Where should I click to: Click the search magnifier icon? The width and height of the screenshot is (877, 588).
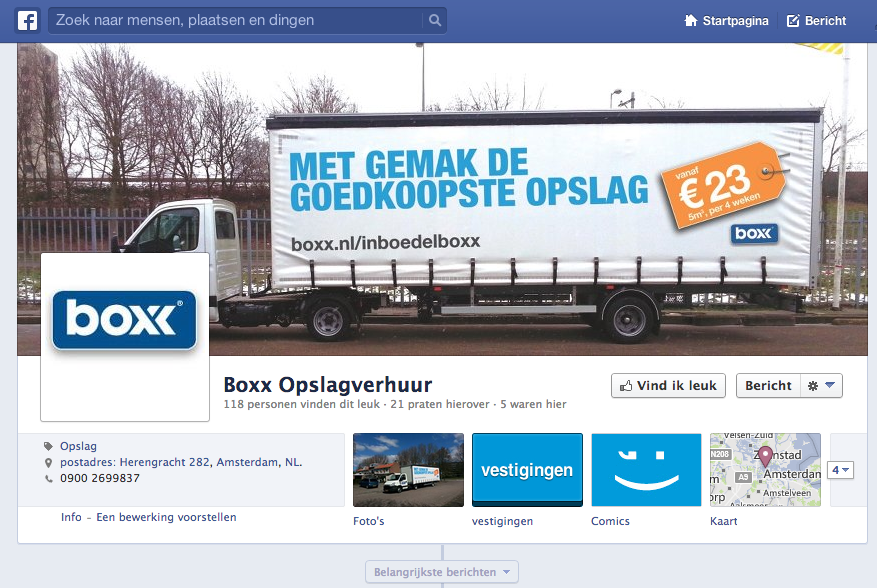(435, 21)
